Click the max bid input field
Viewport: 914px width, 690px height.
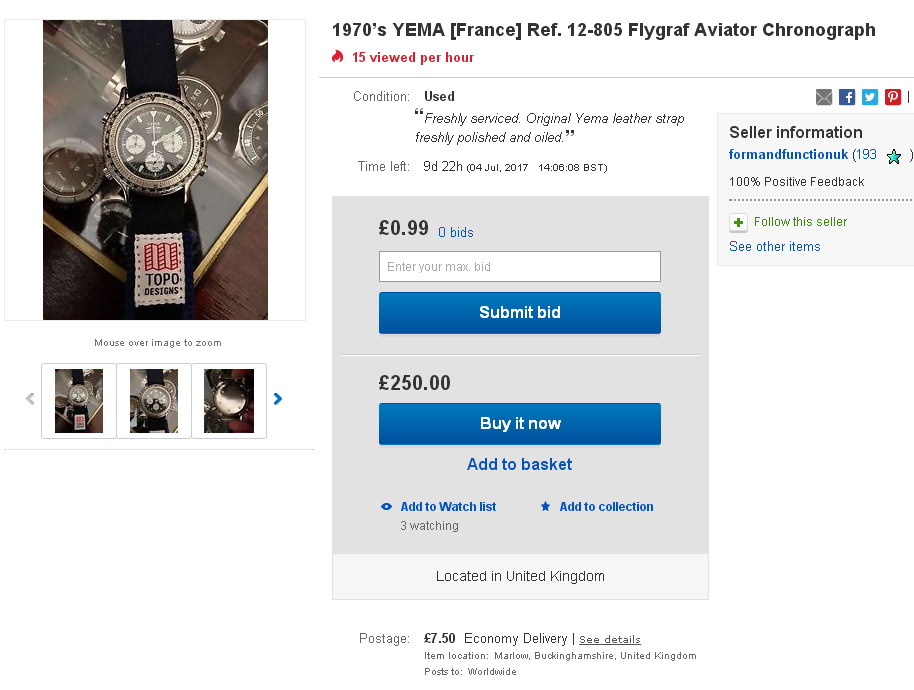point(519,267)
